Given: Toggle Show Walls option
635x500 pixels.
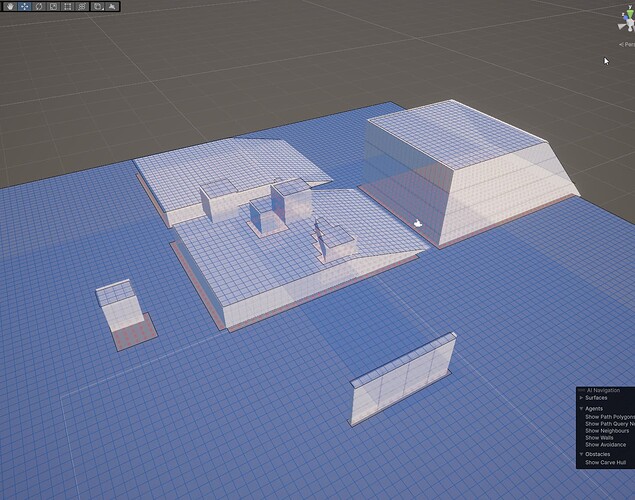Looking at the screenshot, I should [x=599, y=438].
